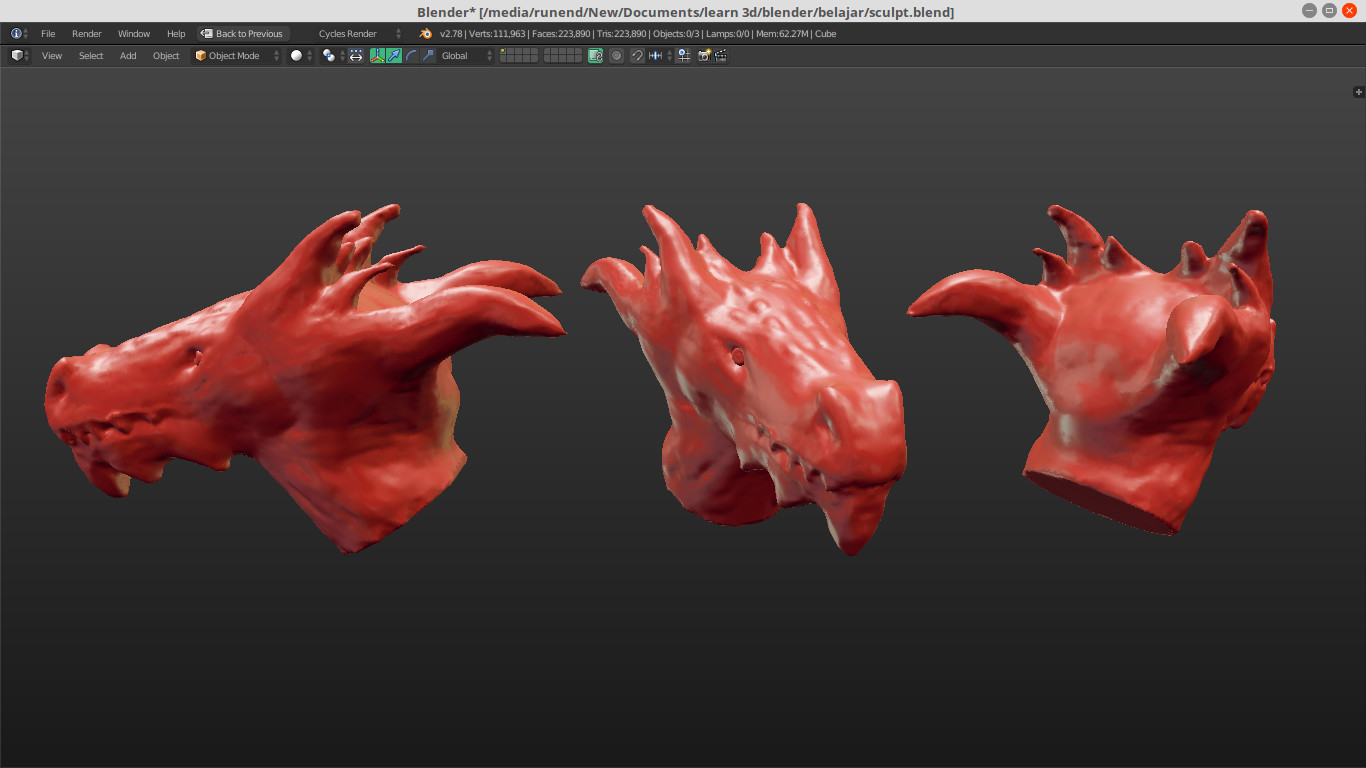Click the Blender logo in the info header
This screenshot has height=768, width=1366.
424,33
